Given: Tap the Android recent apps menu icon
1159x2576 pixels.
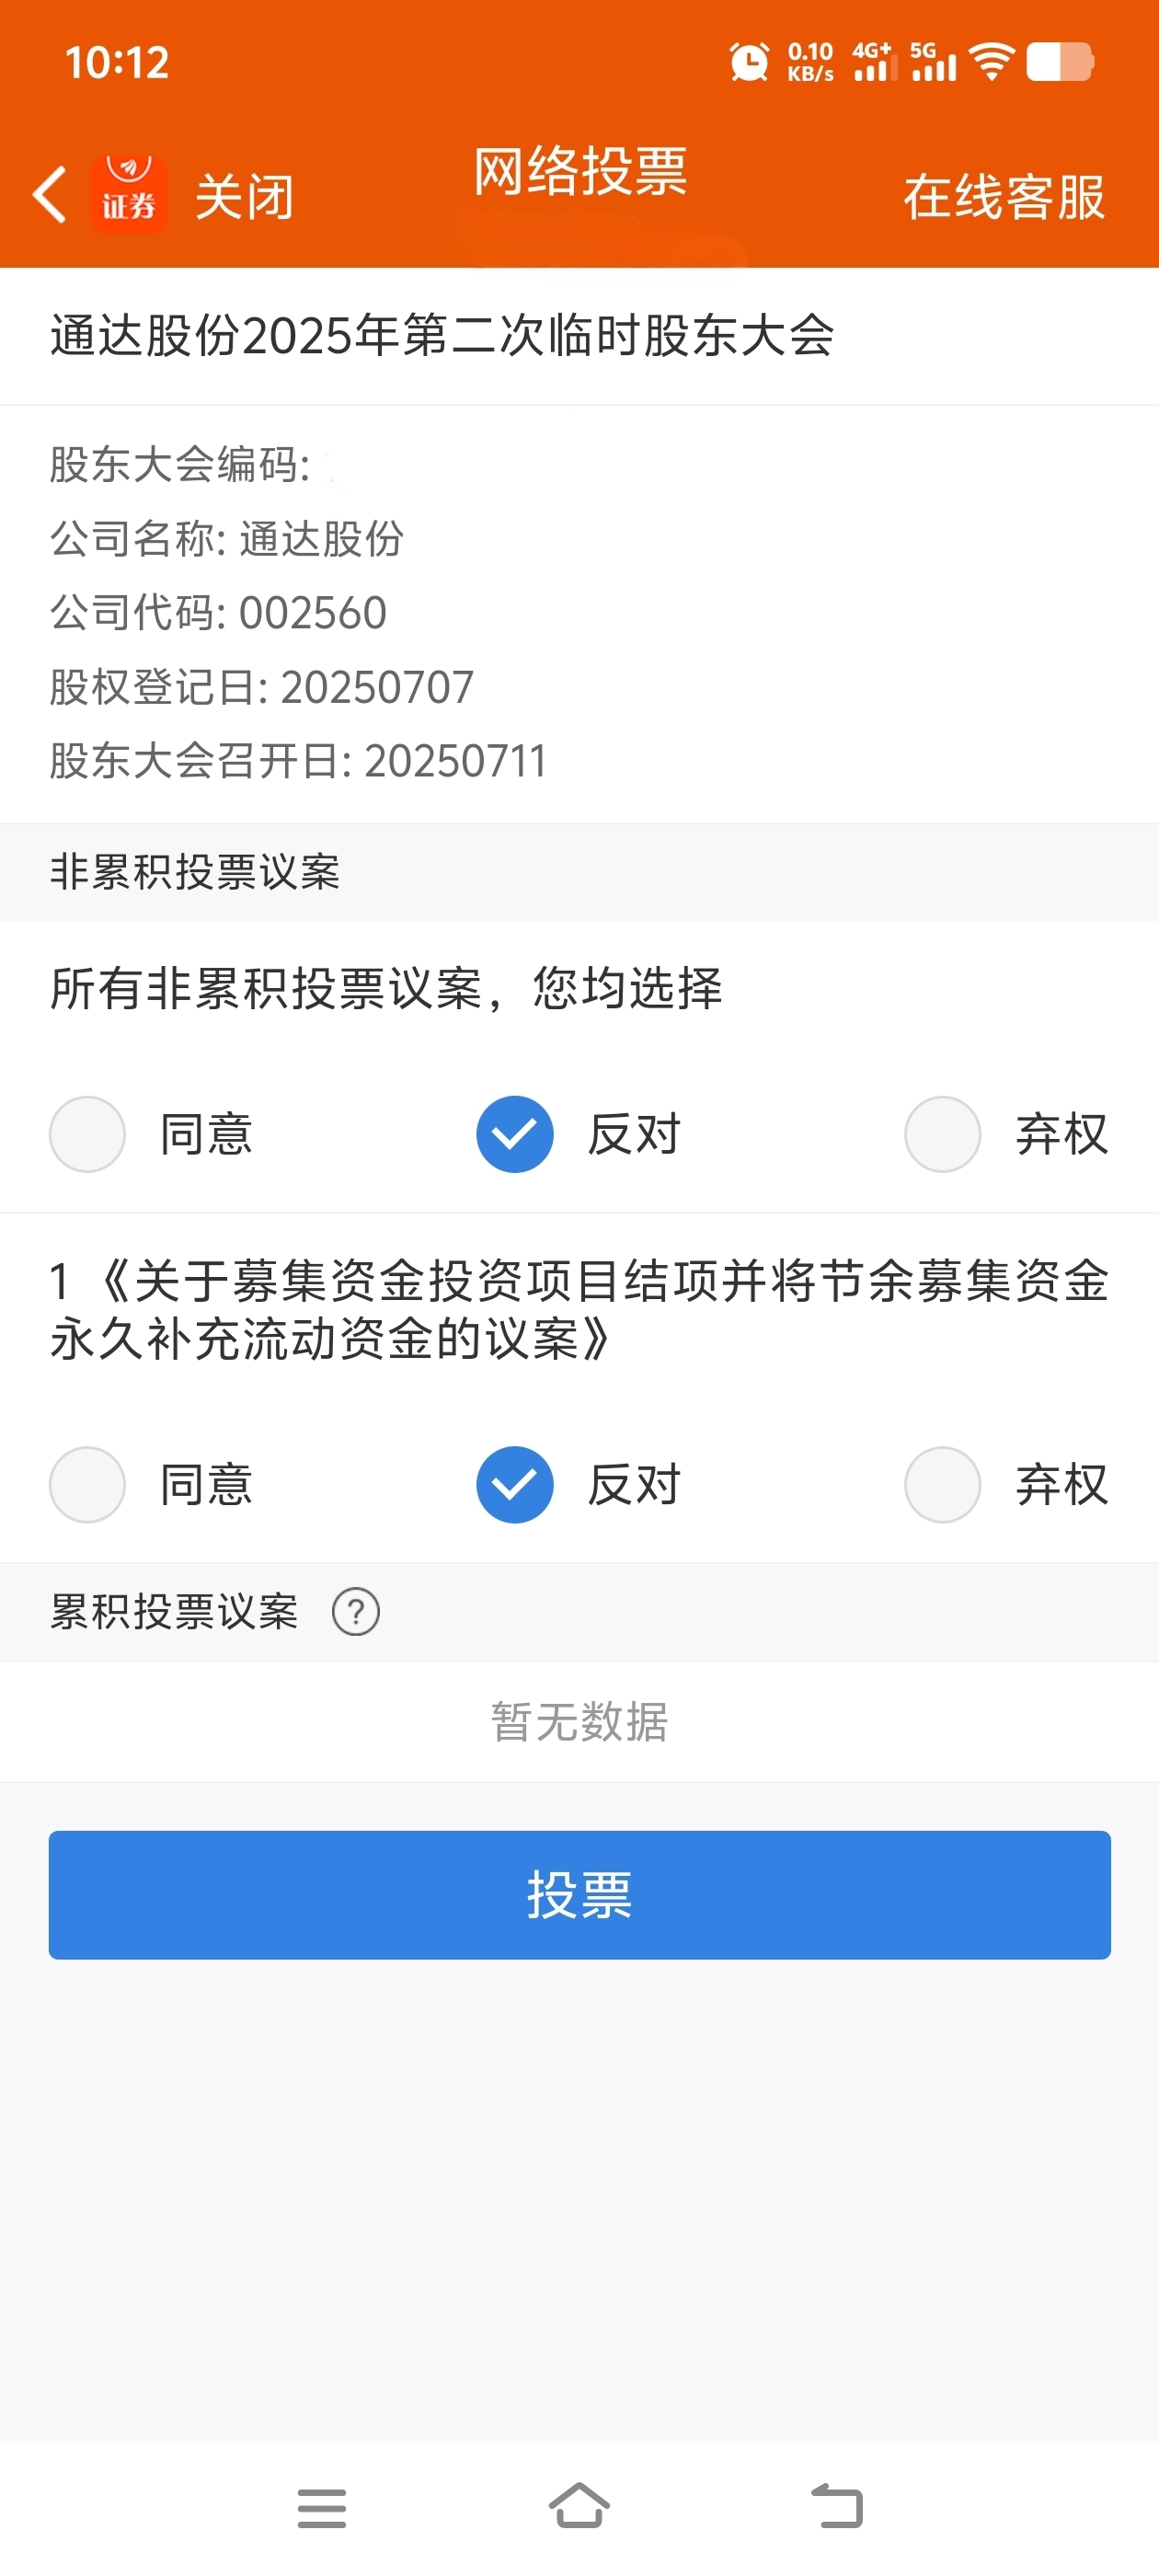Looking at the screenshot, I should point(321,2508).
